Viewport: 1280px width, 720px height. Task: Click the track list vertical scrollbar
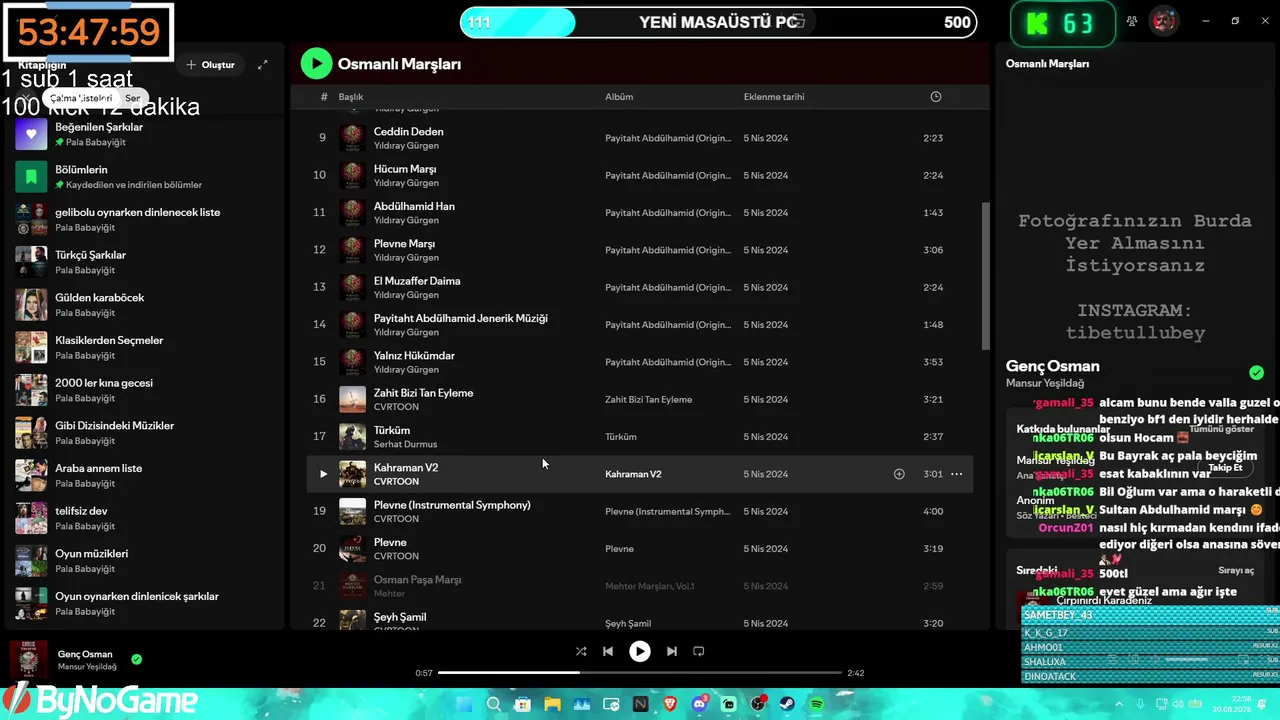point(985,276)
